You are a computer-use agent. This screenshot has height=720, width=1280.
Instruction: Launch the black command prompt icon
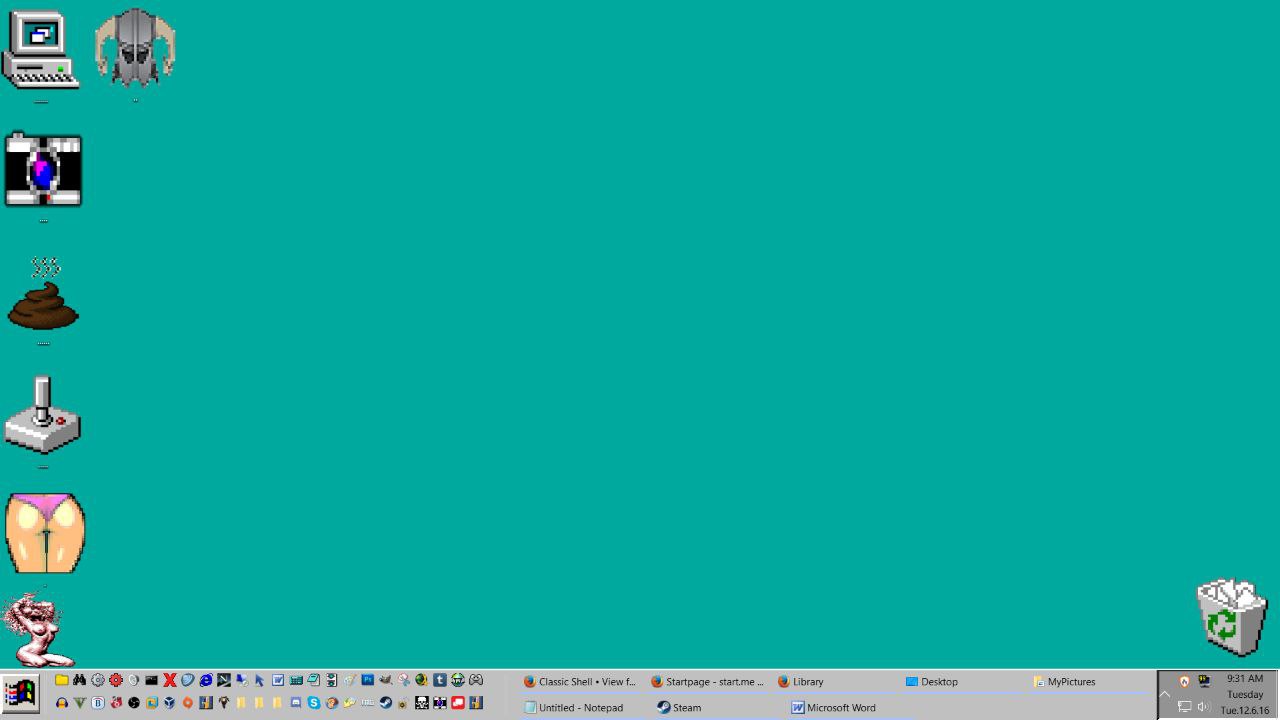(152, 680)
